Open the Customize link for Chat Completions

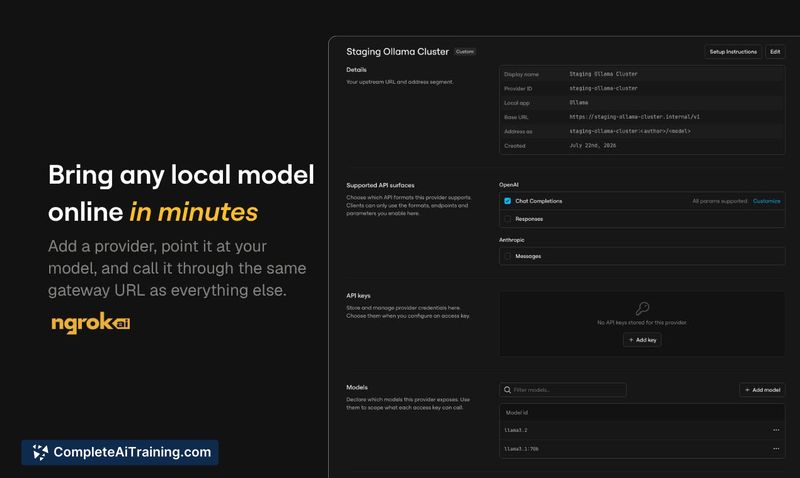point(766,201)
